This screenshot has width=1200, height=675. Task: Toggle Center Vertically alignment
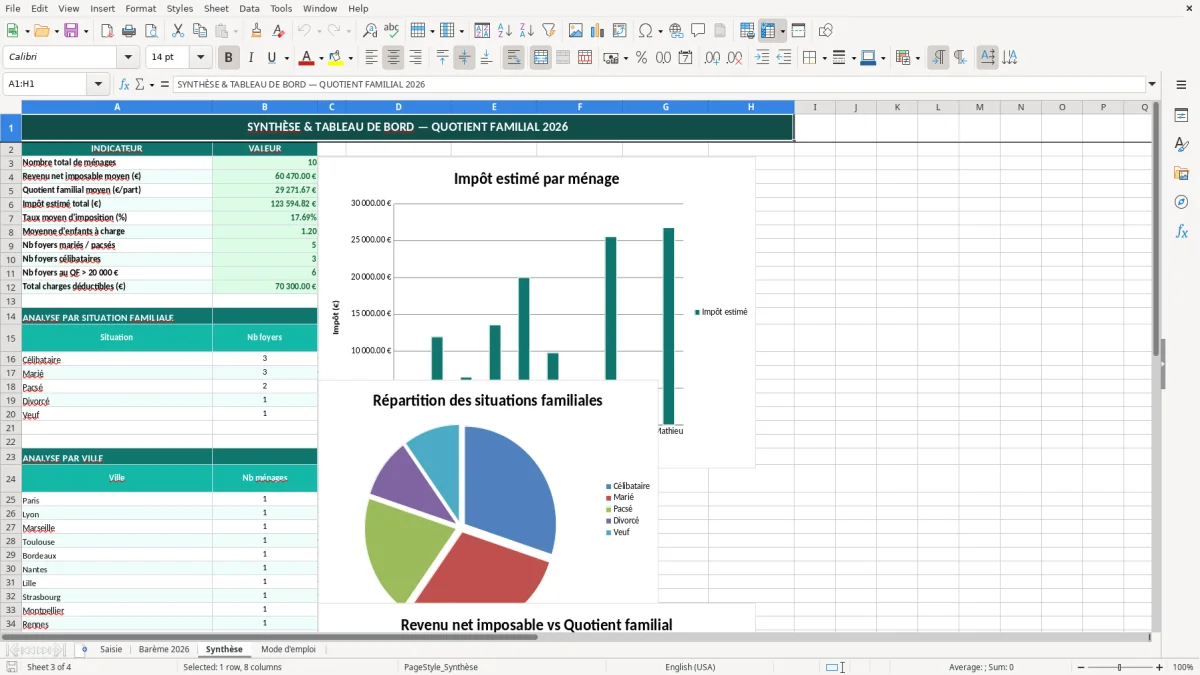pos(464,58)
